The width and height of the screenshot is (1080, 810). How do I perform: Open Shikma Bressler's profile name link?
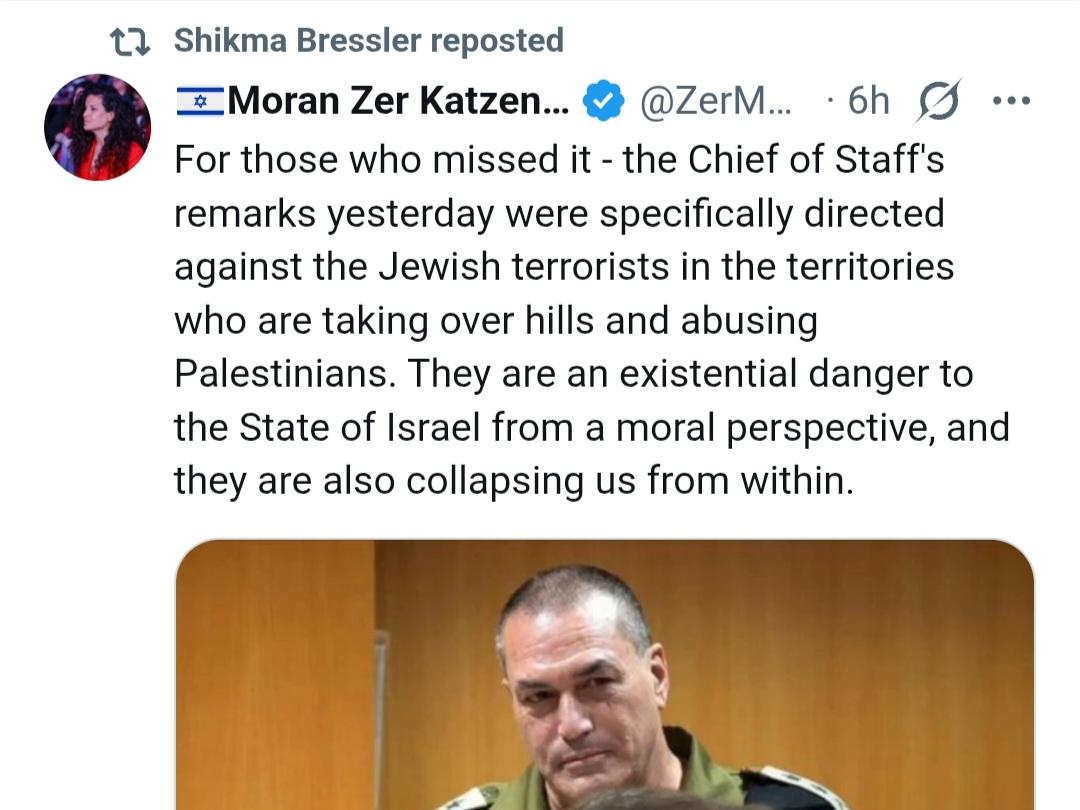(x=297, y=41)
